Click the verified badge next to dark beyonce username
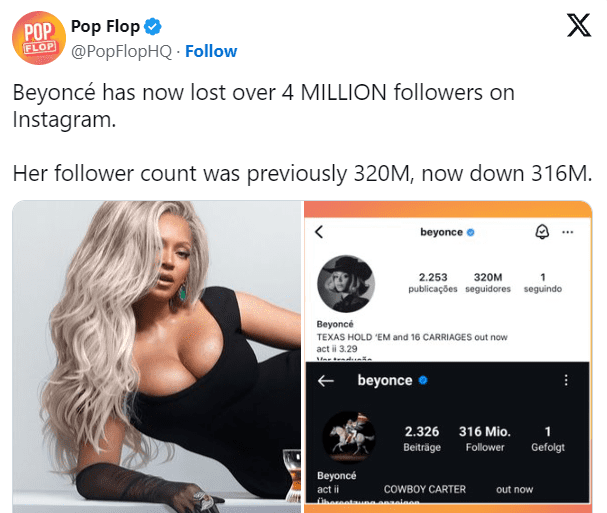Viewport: 607px width, 513px height. (423, 380)
